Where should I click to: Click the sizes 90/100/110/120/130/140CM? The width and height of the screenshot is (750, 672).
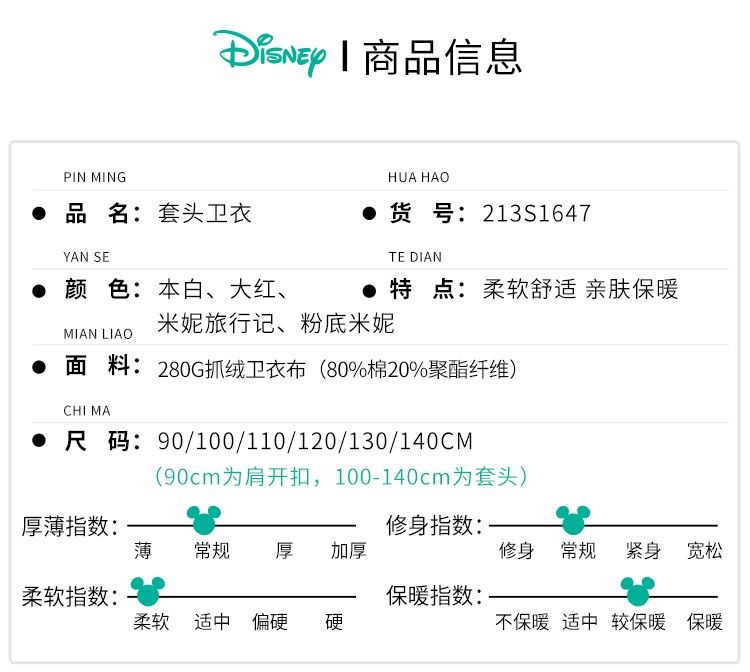pyautogui.click(x=315, y=441)
